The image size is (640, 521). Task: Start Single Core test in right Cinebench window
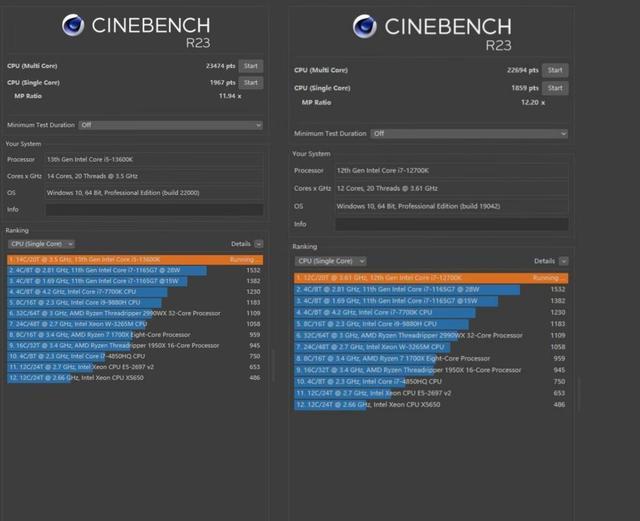[x=555, y=88]
